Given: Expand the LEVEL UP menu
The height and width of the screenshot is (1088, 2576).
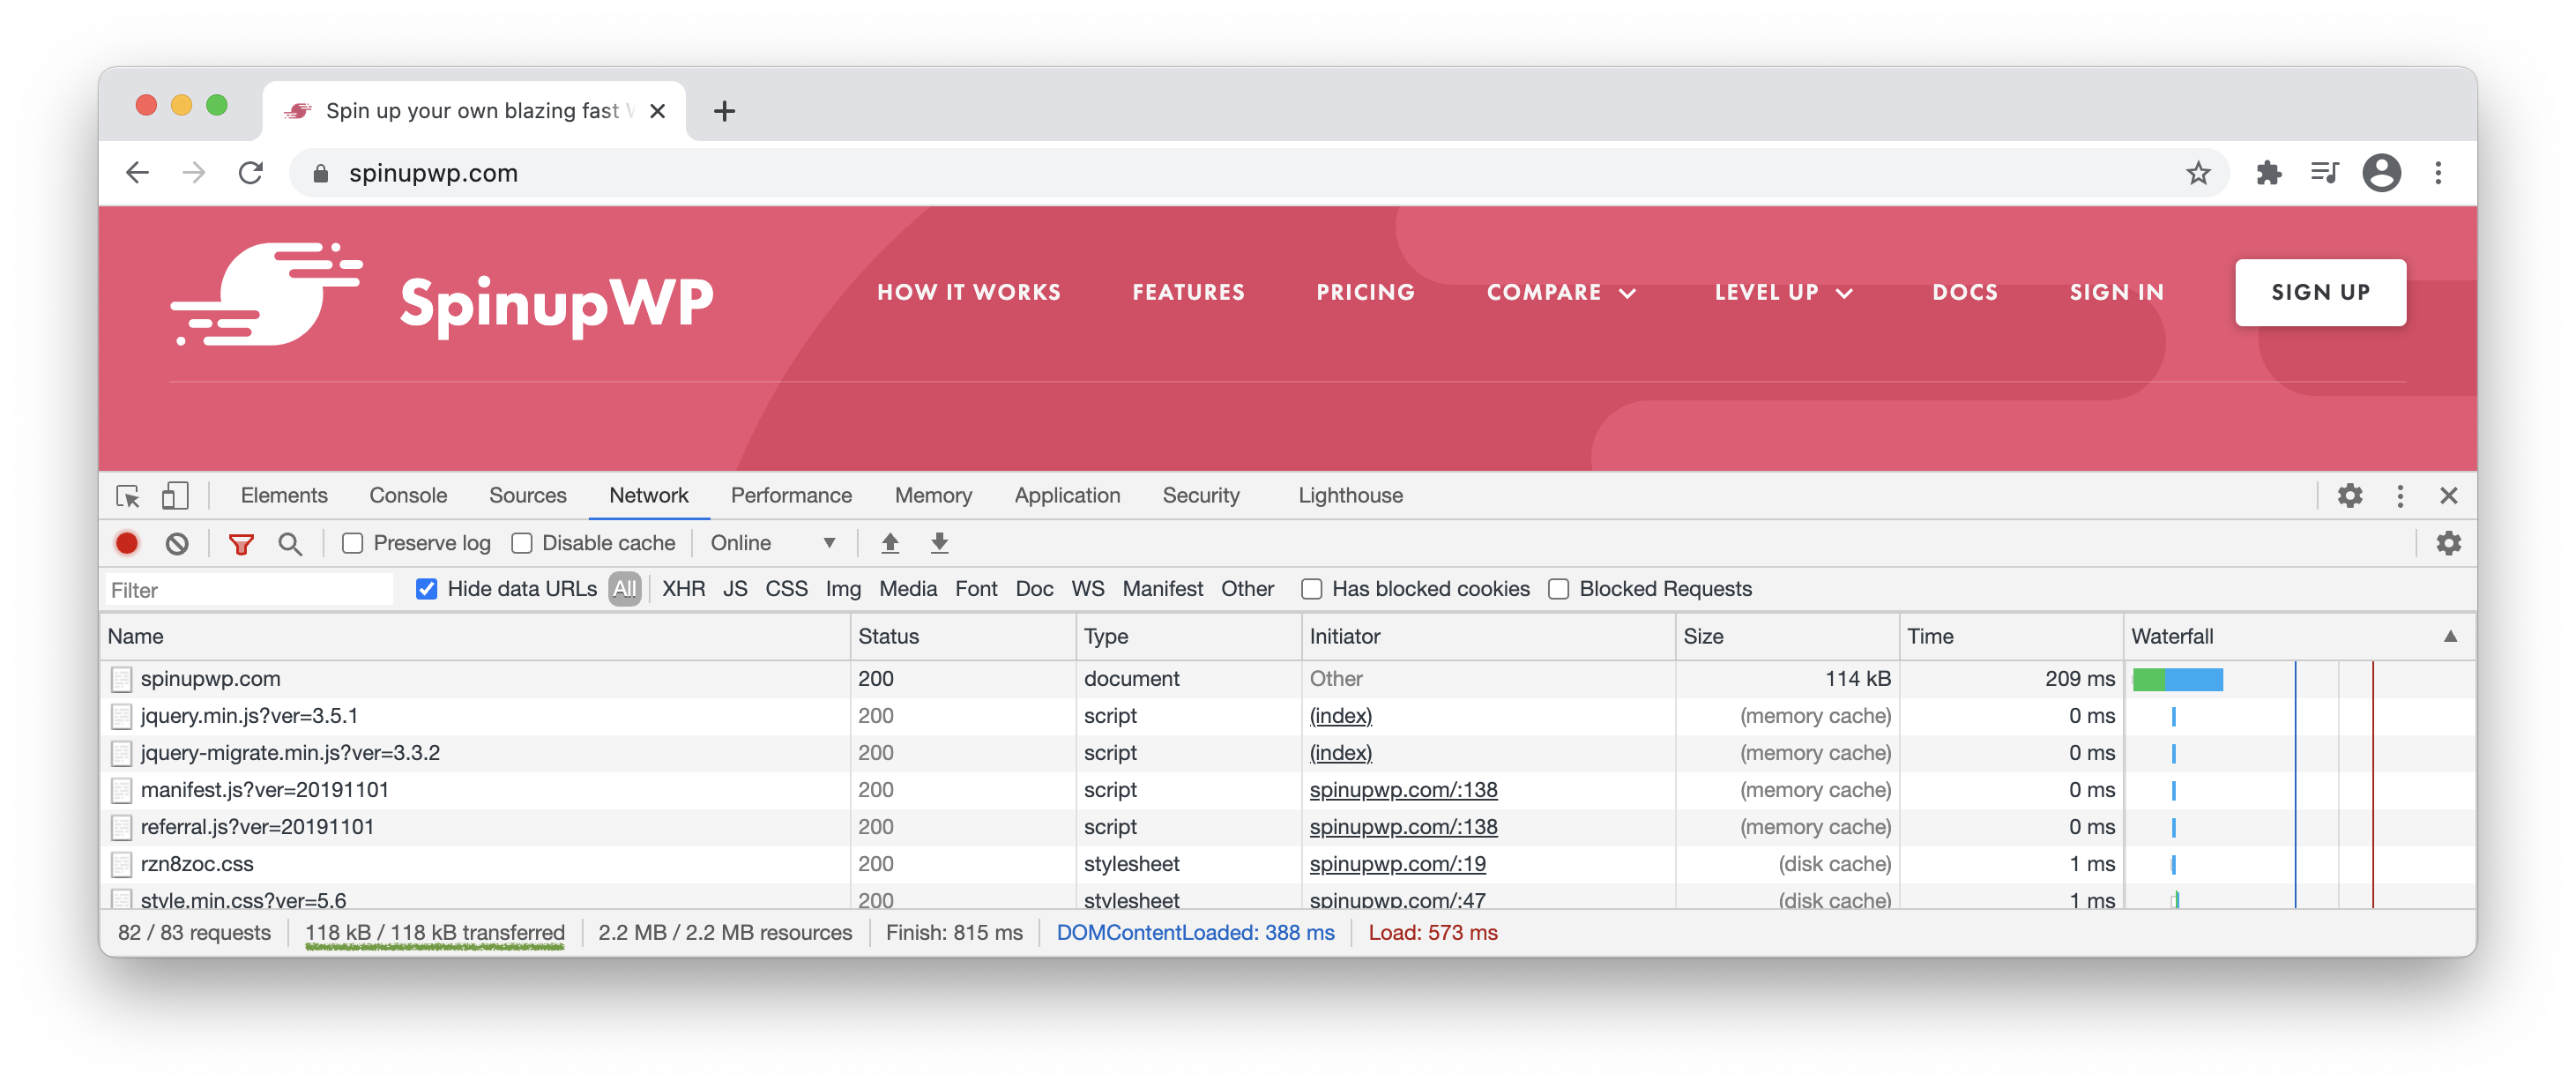Looking at the screenshot, I should pyautogui.click(x=1784, y=292).
